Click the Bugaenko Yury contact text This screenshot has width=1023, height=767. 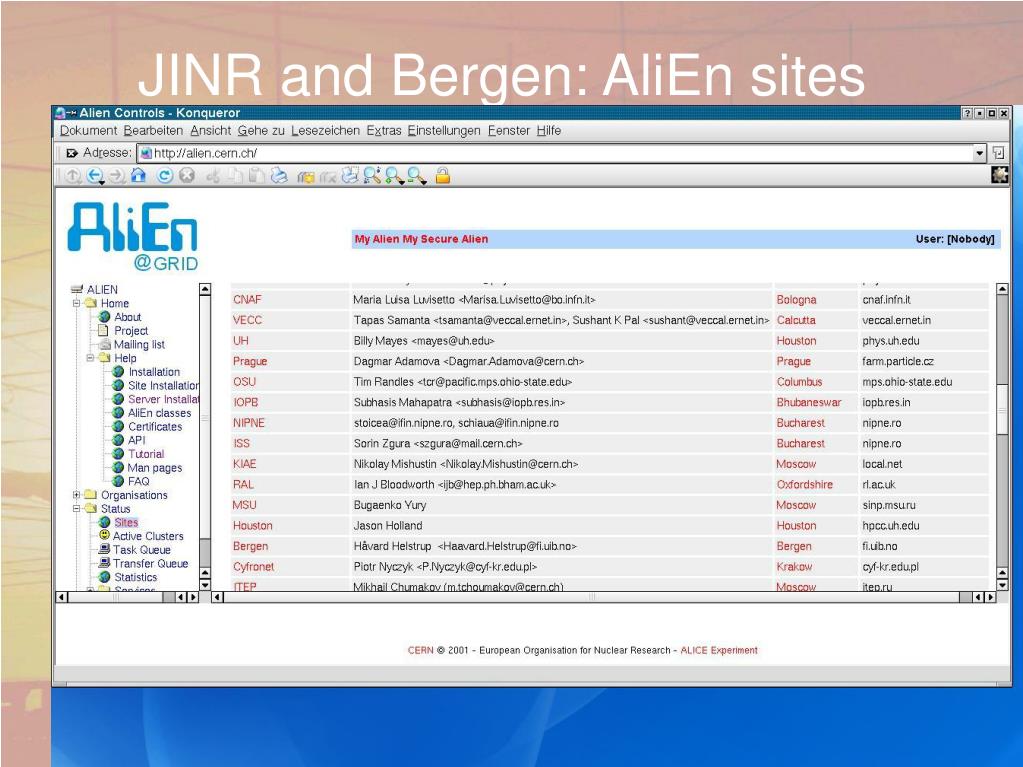(x=389, y=505)
